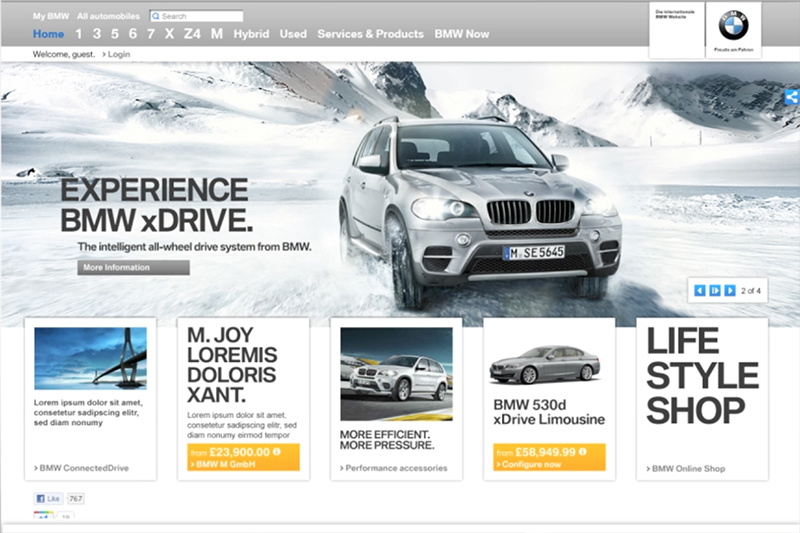
Task: Click the search magnifier icon
Action: (156, 16)
